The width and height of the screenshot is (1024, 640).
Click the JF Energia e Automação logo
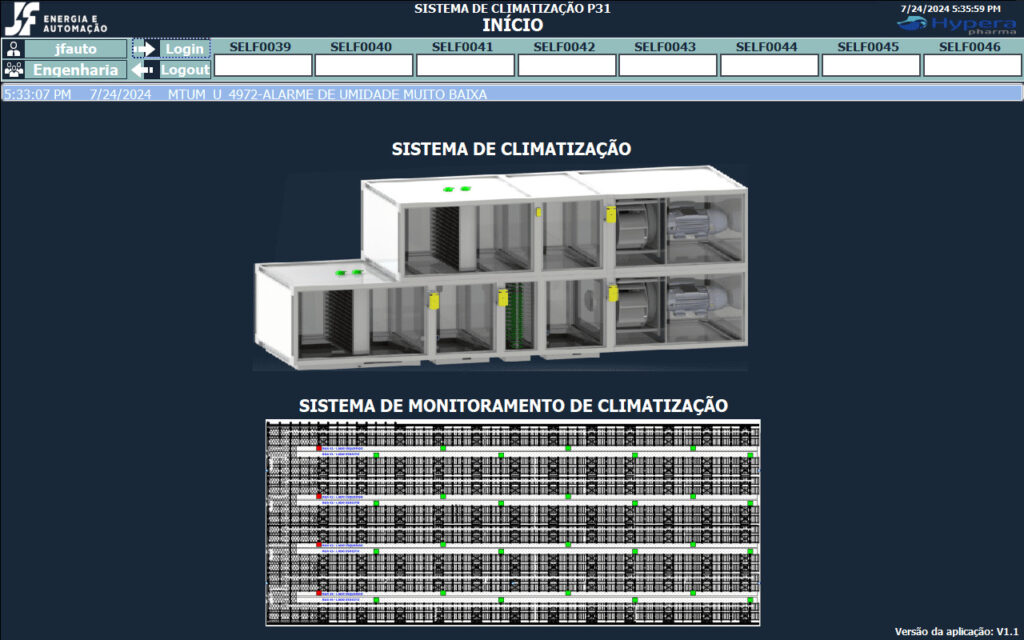(56, 19)
